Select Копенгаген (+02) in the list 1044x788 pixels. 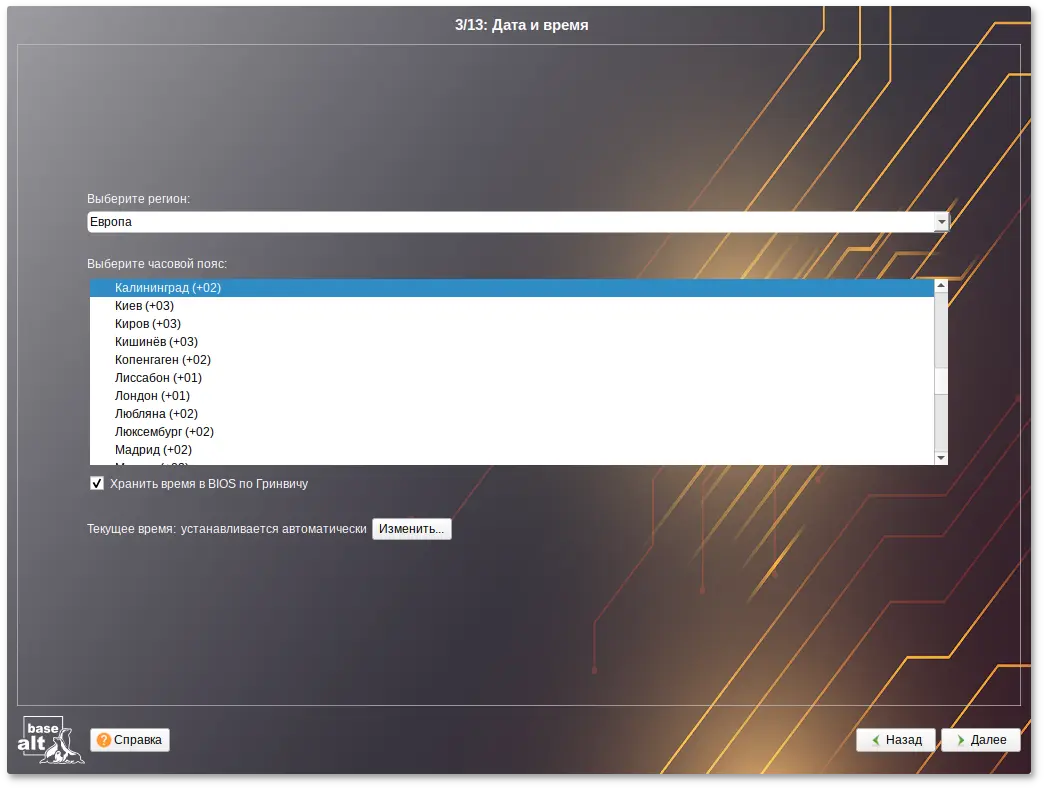163,360
